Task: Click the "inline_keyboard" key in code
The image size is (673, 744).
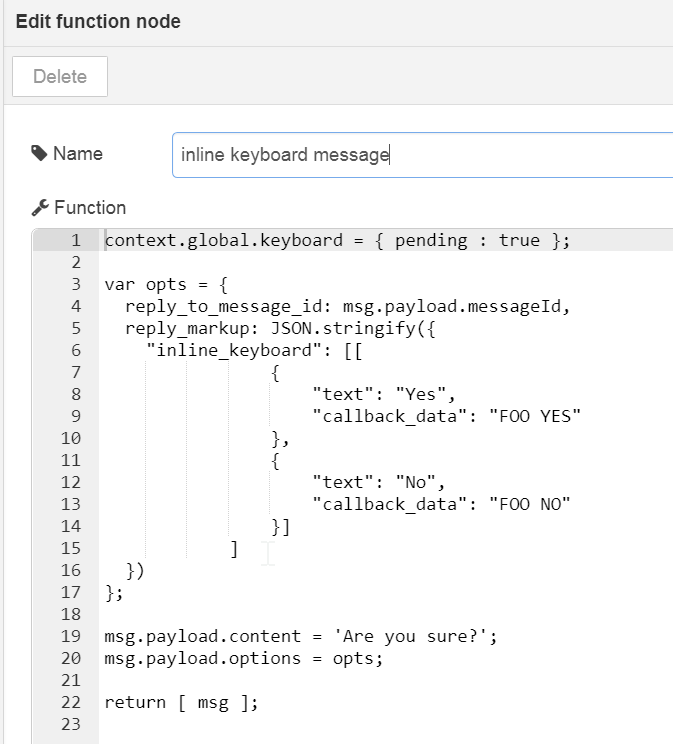Action: (x=228, y=350)
